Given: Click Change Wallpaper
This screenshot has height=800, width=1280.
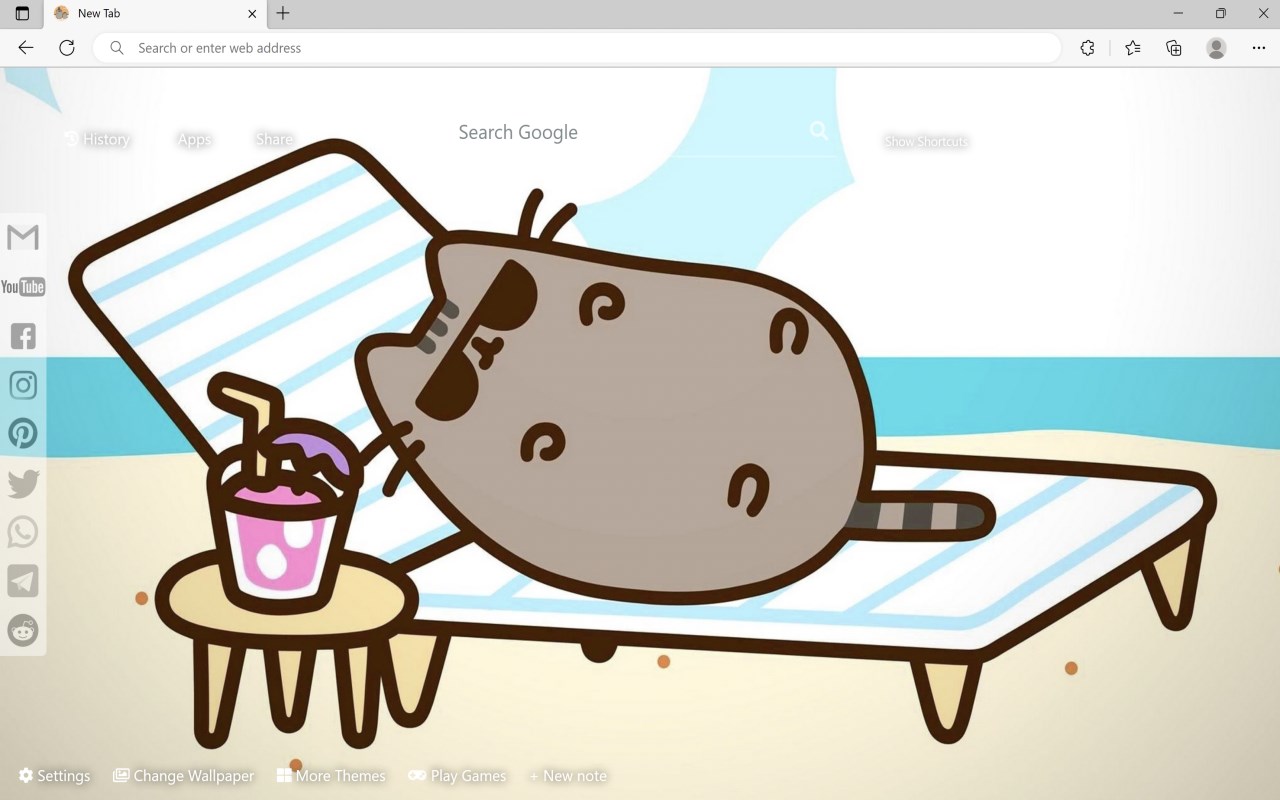Looking at the screenshot, I should click(183, 776).
